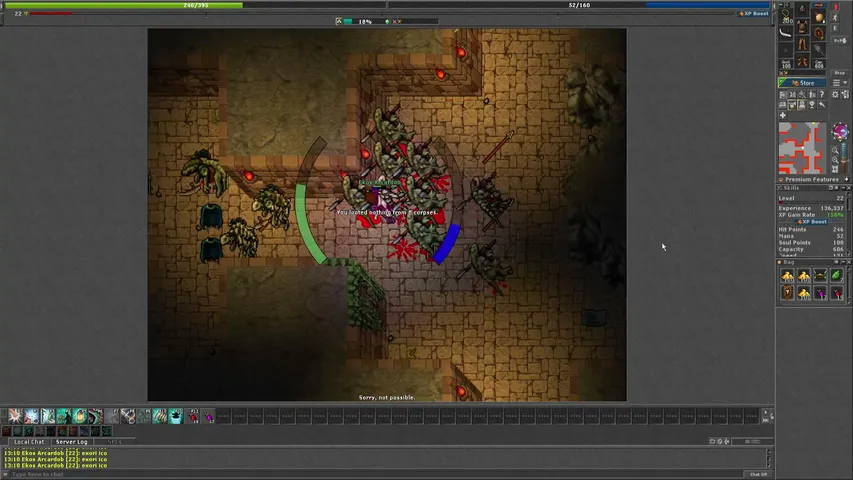Toggle the red offensive fight mode button

836,7
